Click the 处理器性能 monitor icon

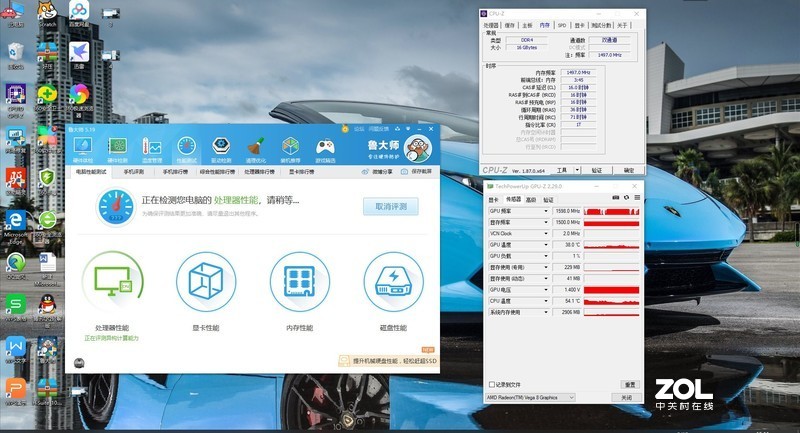coord(112,282)
